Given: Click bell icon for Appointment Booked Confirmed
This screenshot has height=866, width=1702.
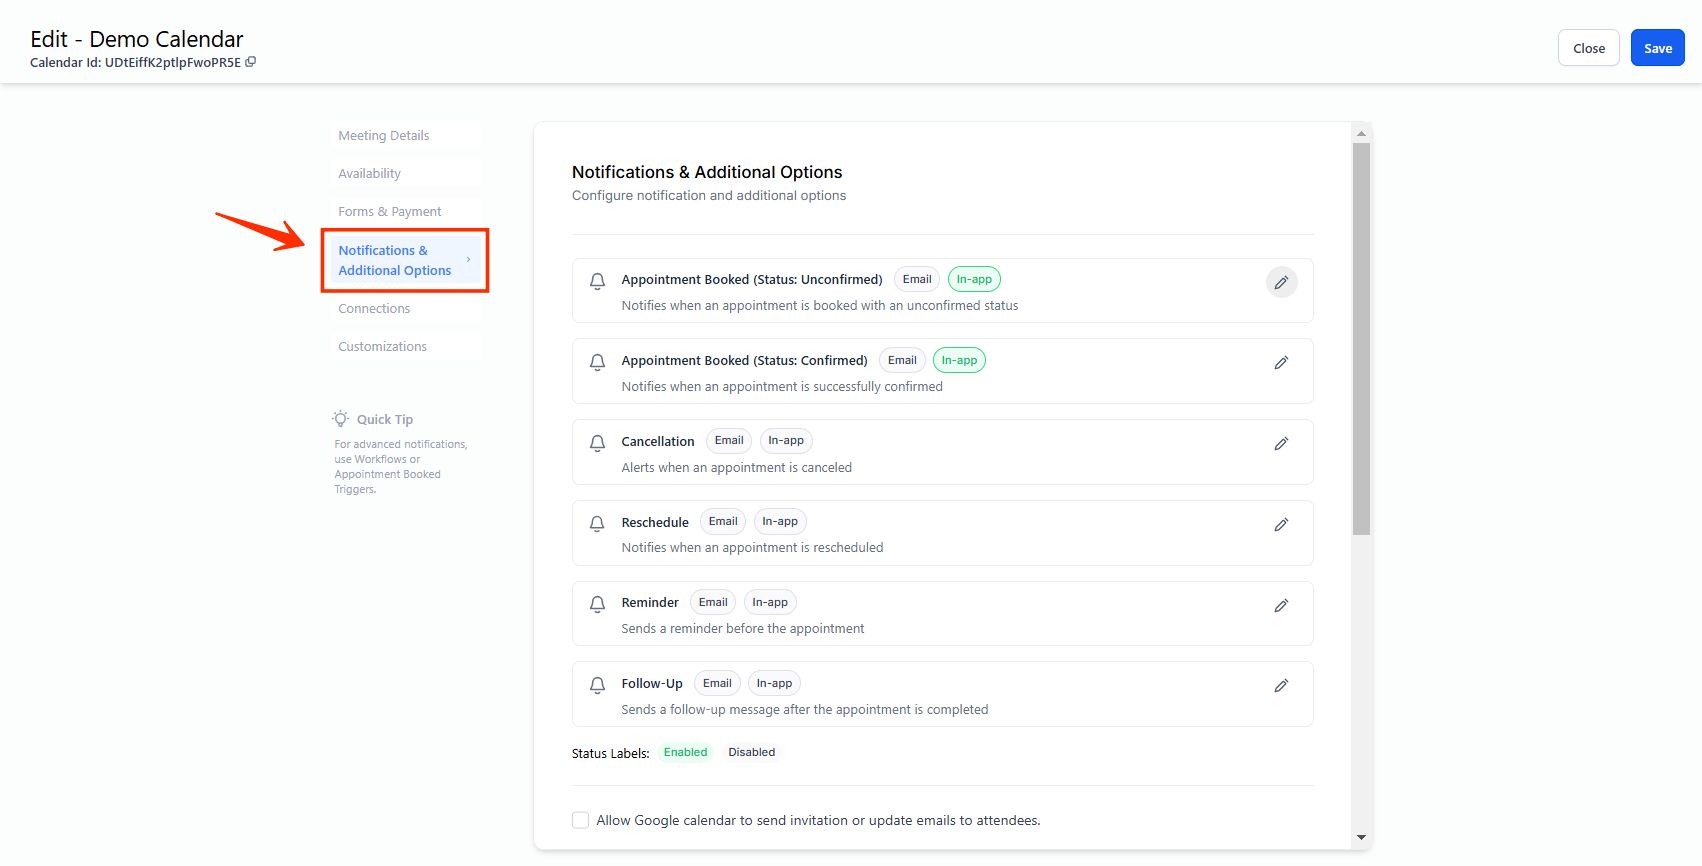Looking at the screenshot, I should 597,362.
